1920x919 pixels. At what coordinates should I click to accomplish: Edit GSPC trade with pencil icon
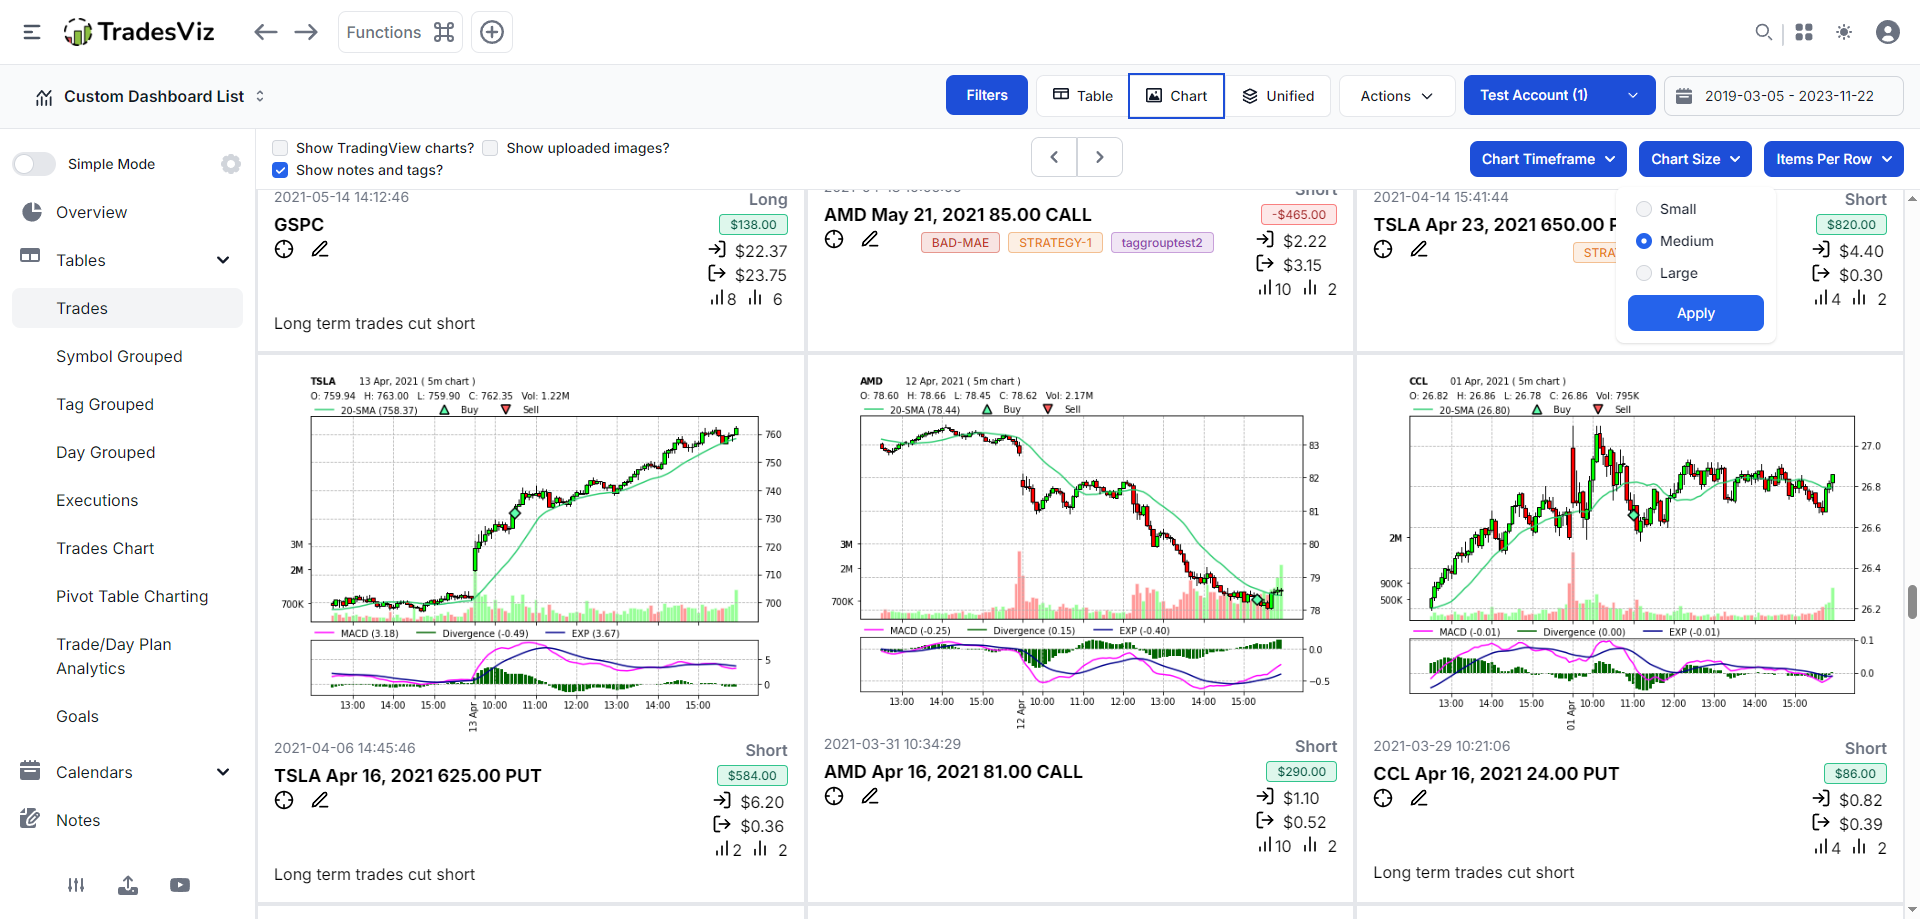(x=320, y=249)
